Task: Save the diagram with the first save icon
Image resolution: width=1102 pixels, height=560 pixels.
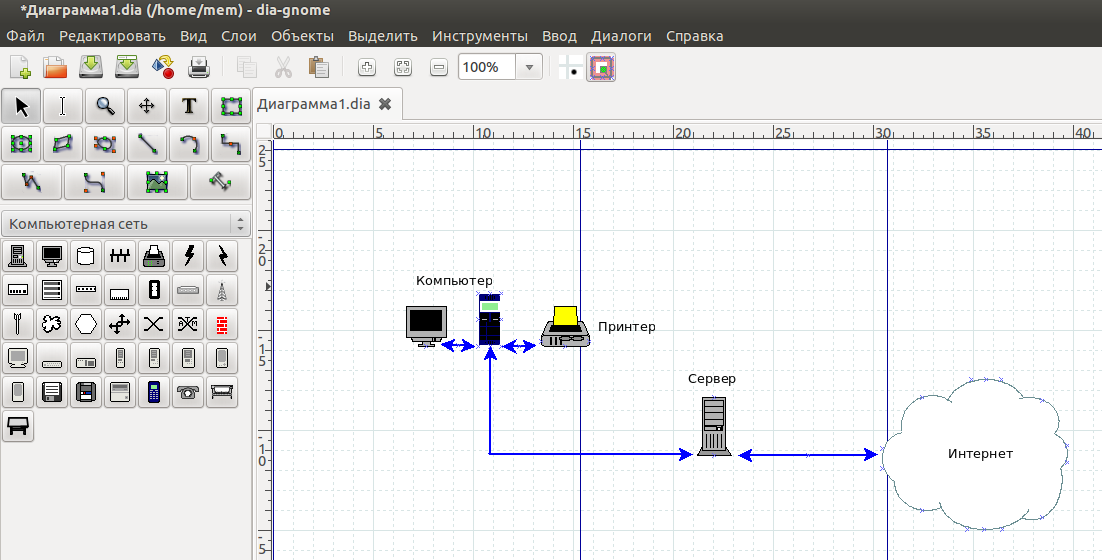Action: pyautogui.click(x=91, y=67)
